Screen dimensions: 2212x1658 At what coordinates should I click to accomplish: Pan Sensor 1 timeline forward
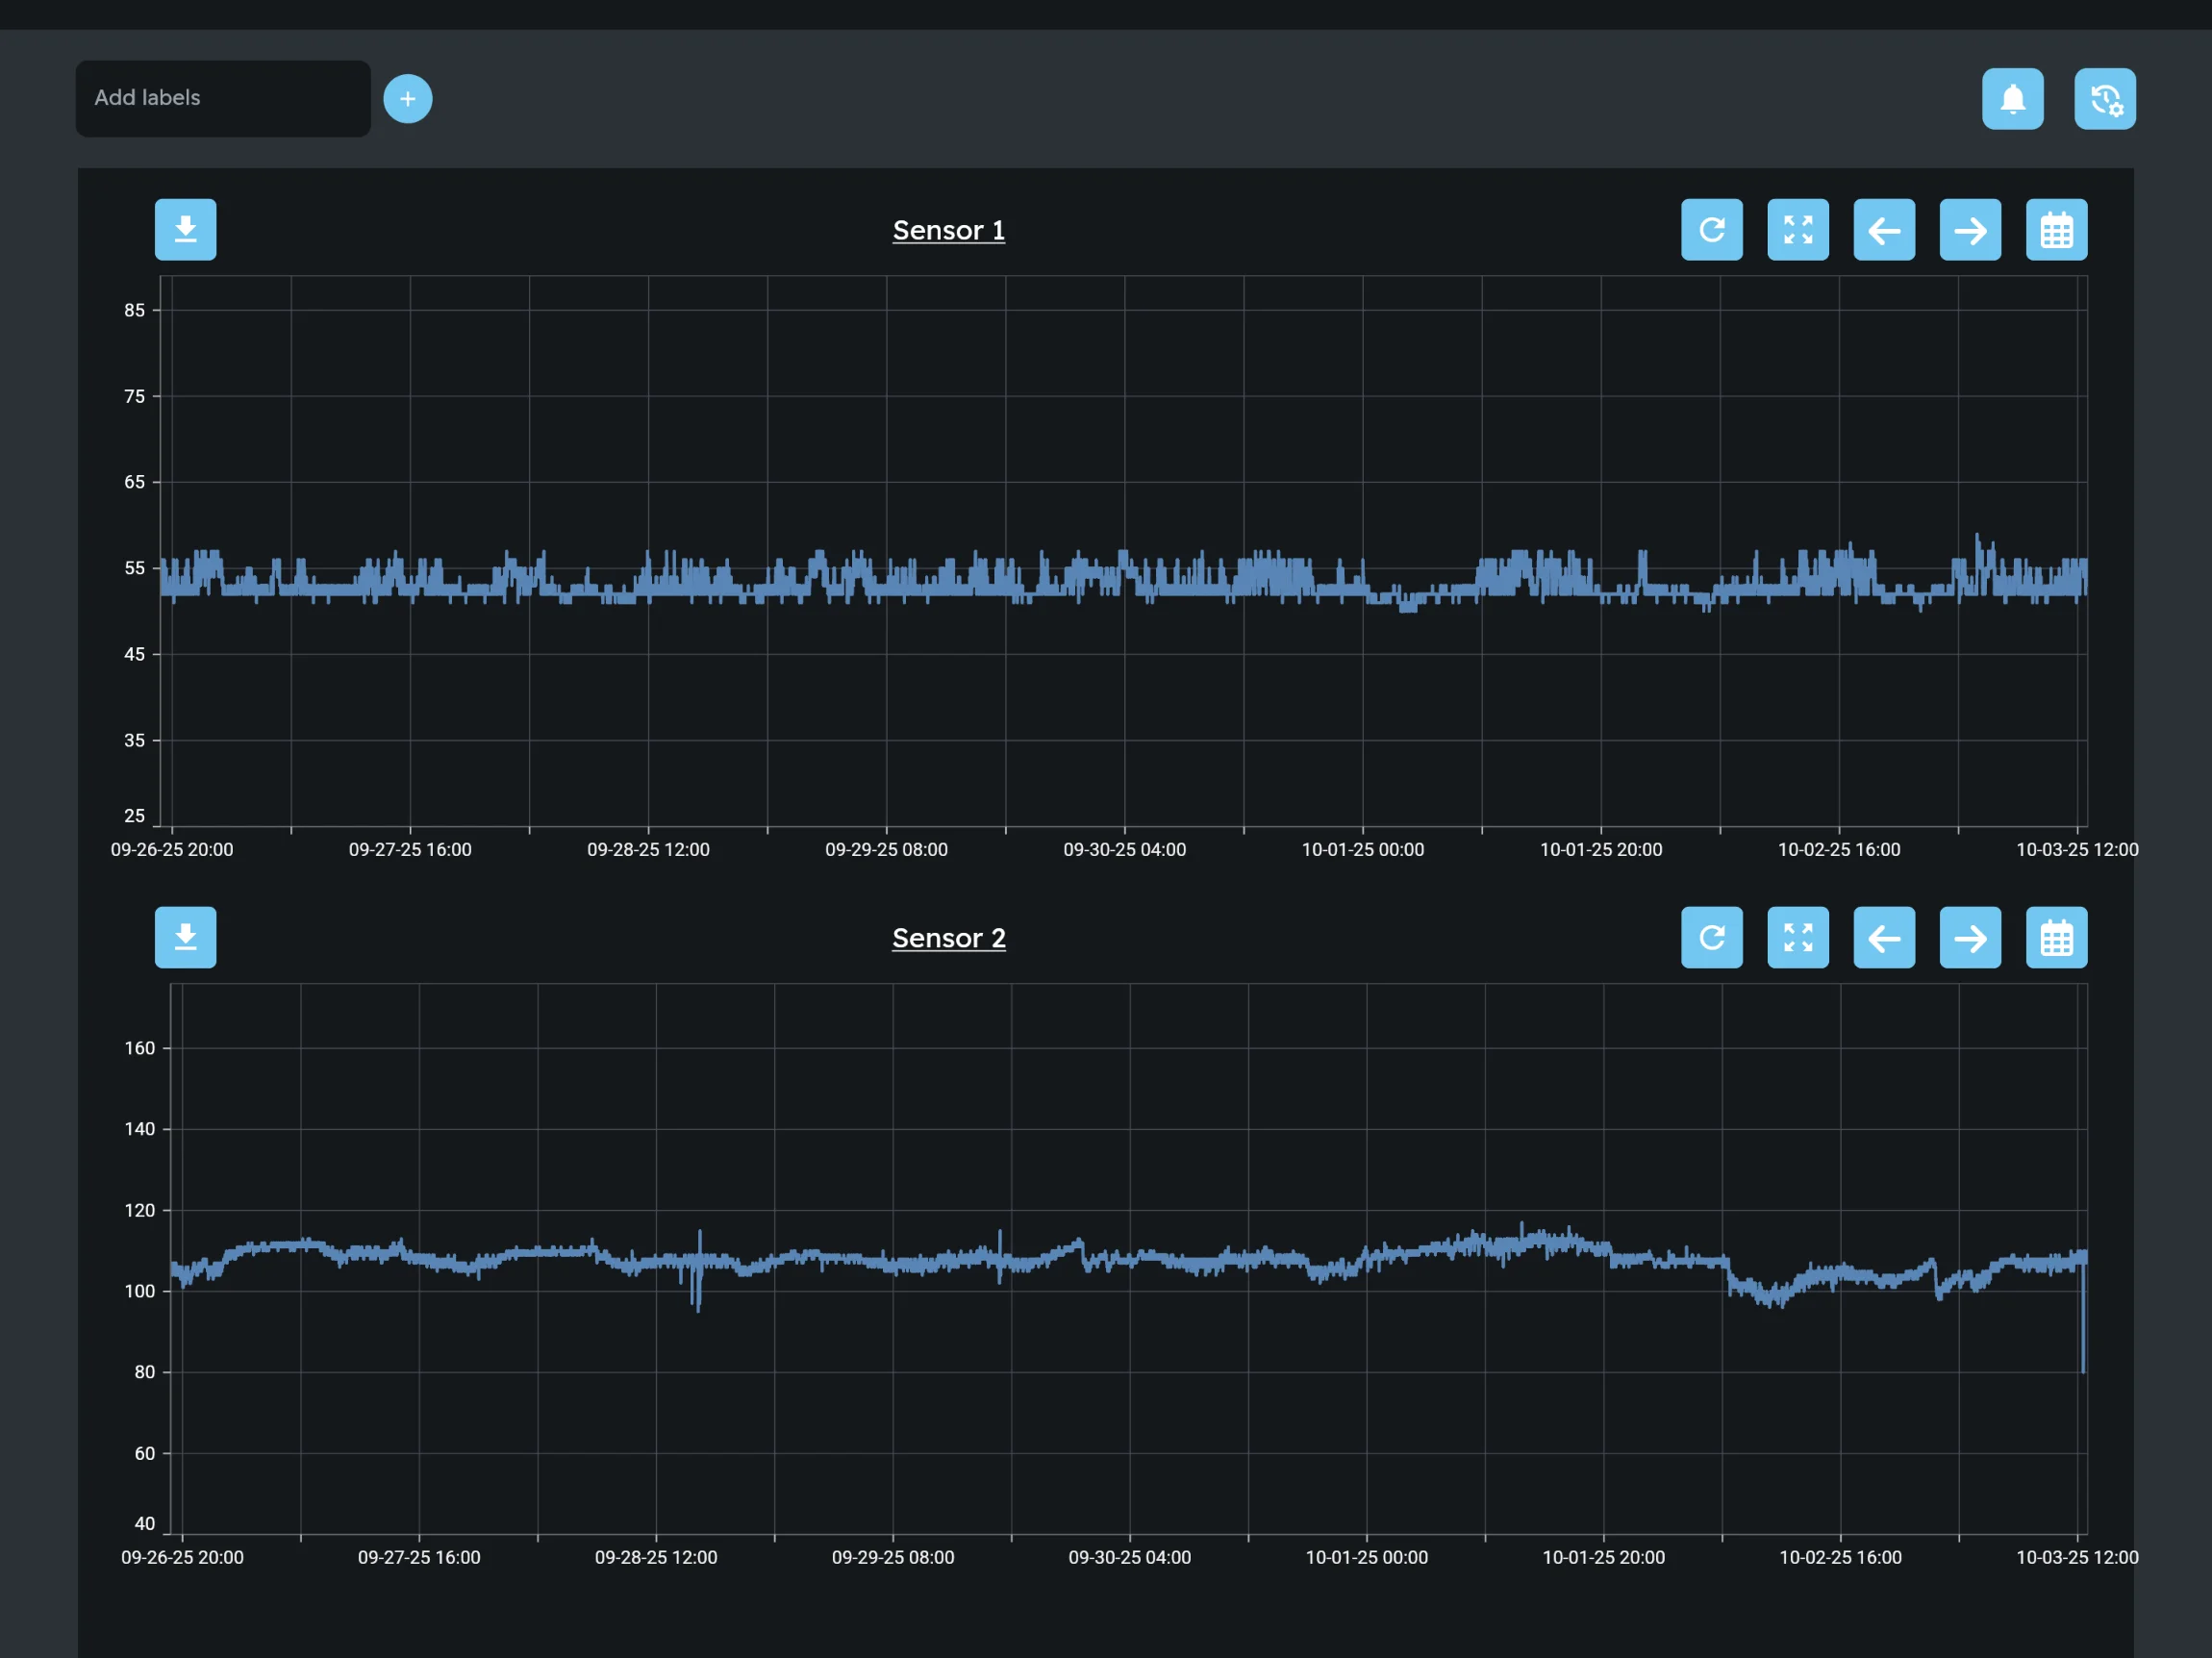pyautogui.click(x=1969, y=229)
